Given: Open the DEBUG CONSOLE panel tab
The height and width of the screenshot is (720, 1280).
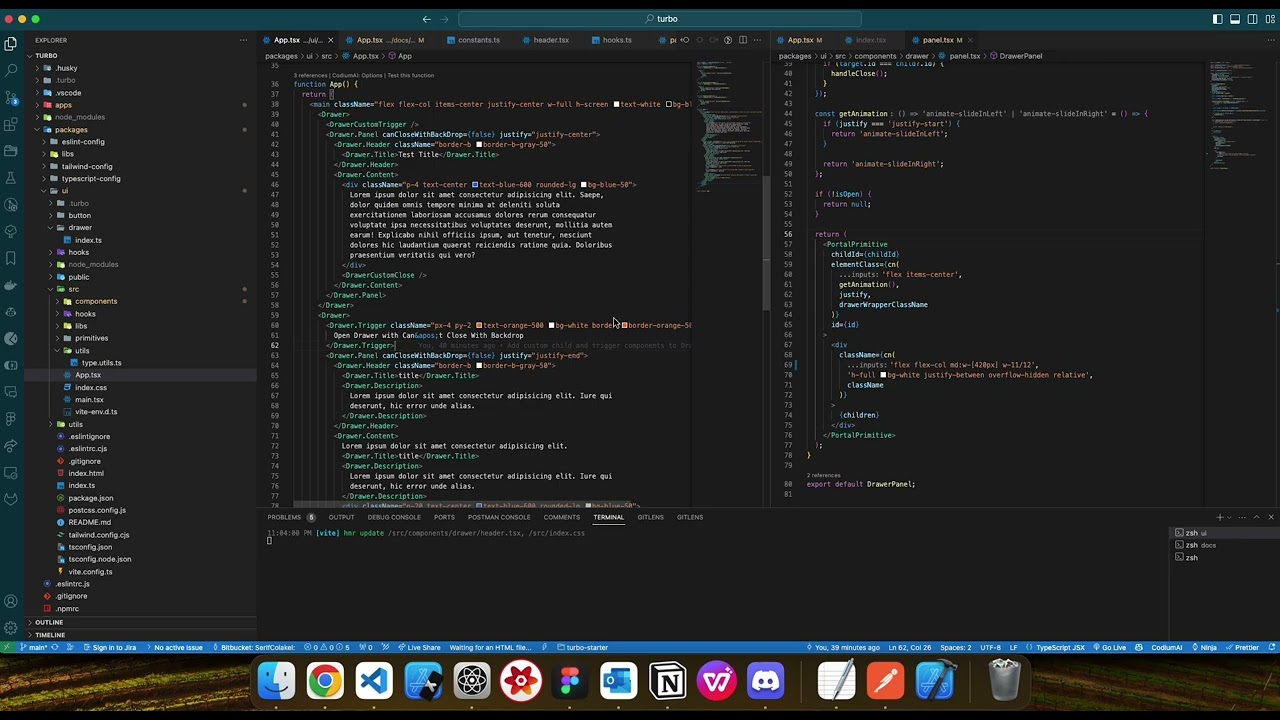Looking at the screenshot, I should 394,517.
